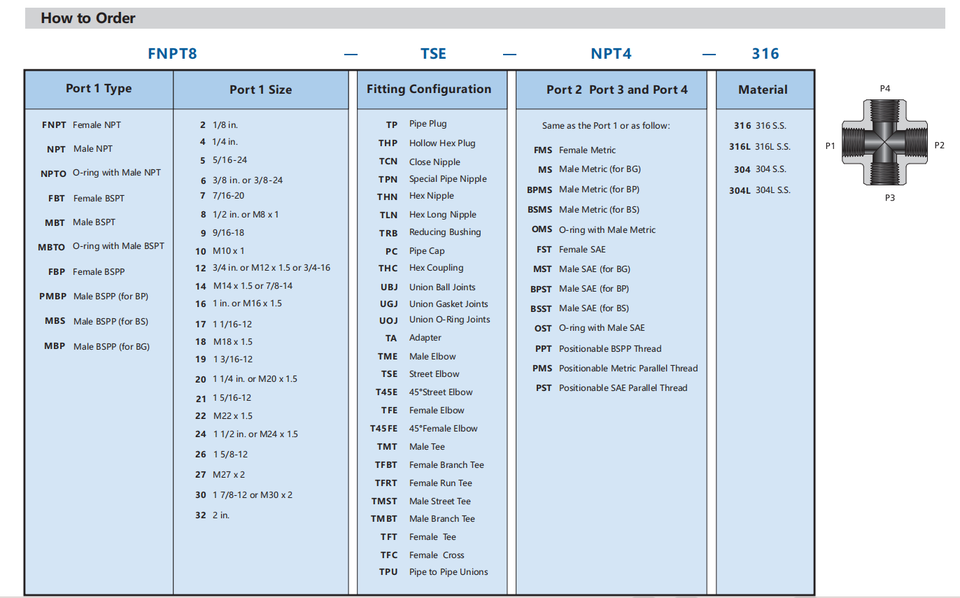Click size '1/2 in. or M8 x 1'
The image size is (960, 598).
[x=239, y=215]
